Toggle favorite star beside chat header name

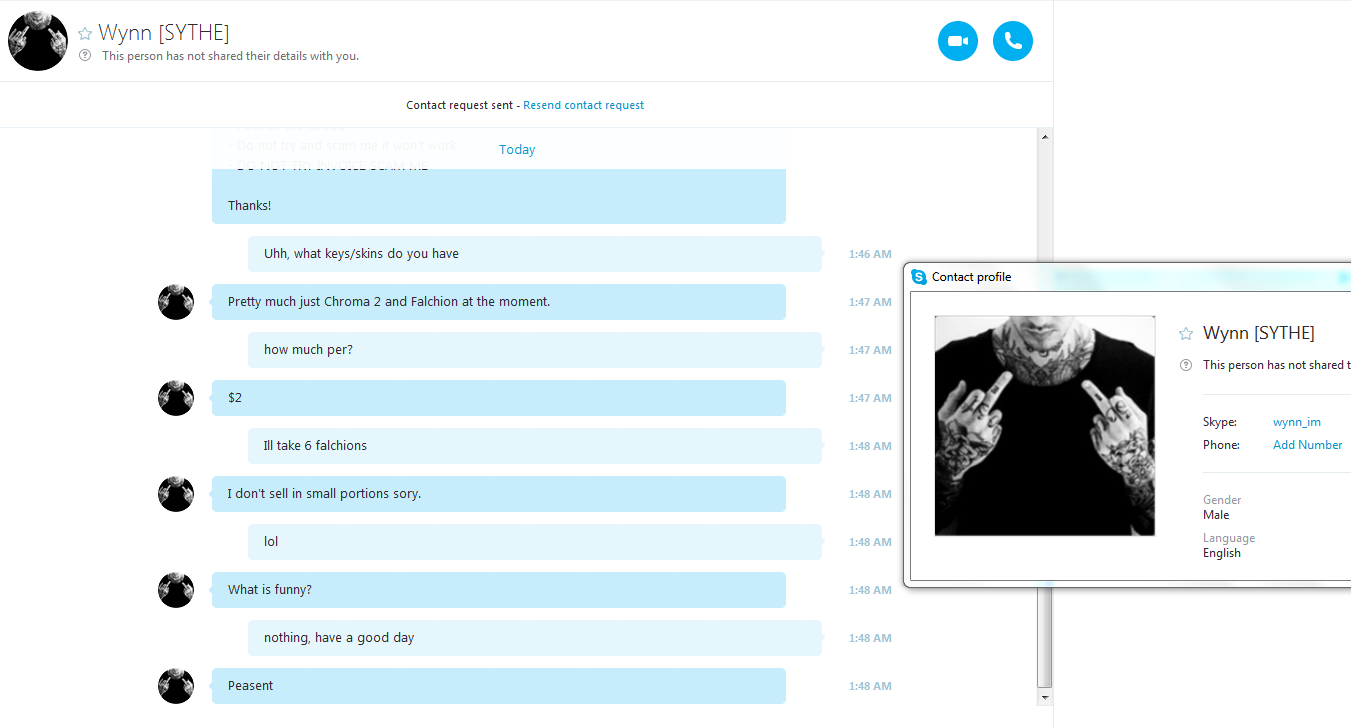click(x=85, y=34)
